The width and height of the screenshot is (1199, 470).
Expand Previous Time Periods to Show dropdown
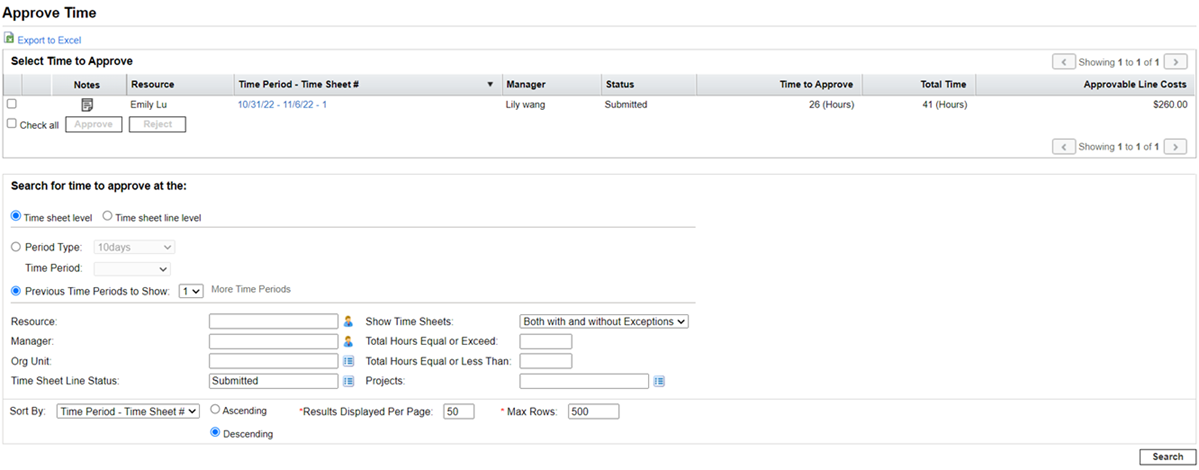point(191,290)
